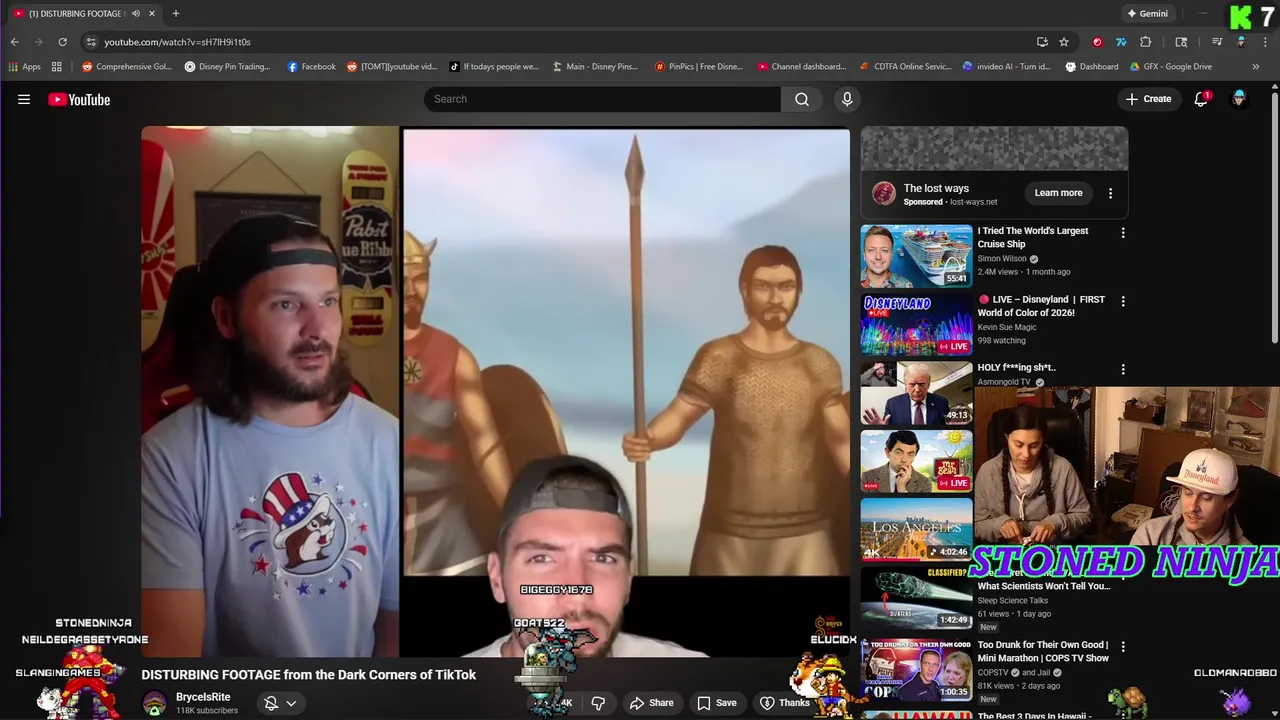The image size is (1280, 720).
Task: Click the lost-ways.net sponsored link text
Action: pyautogui.click(x=973, y=202)
